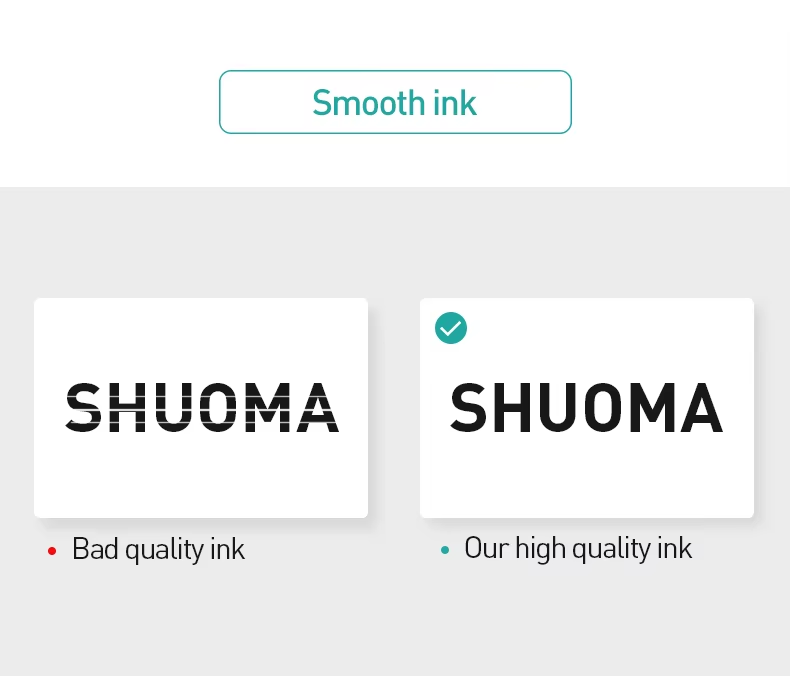Click letter H in the streaky SHUOMA print
The width and height of the screenshot is (790, 684).
point(130,408)
